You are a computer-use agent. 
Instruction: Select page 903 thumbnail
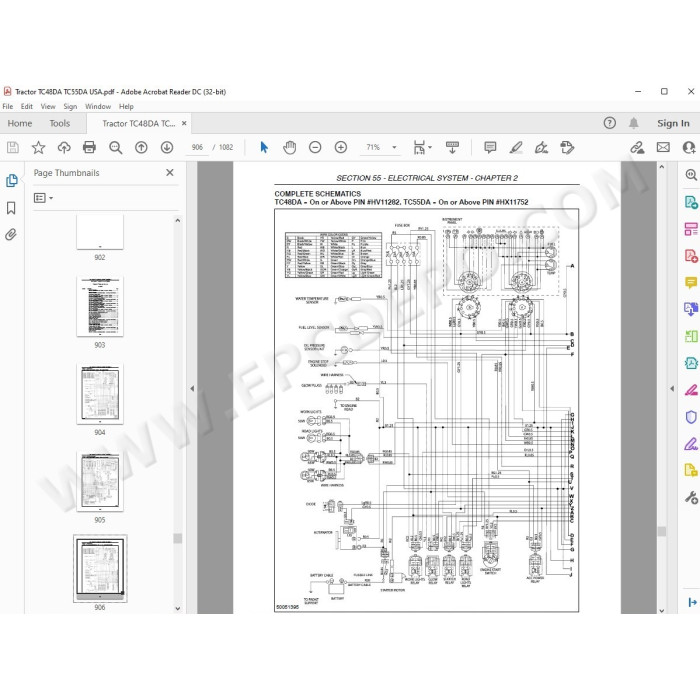coord(100,306)
